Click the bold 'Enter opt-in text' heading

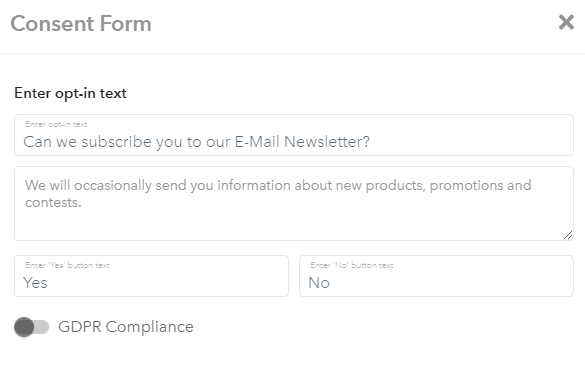[70, 93]
